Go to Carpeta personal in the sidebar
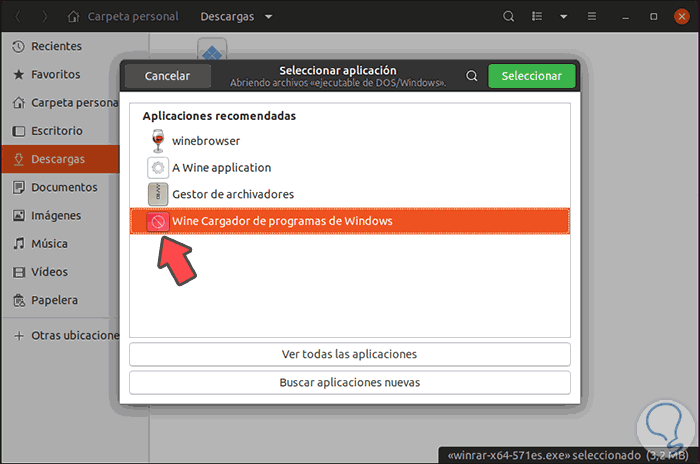The image size is (700, 464). 61,103
